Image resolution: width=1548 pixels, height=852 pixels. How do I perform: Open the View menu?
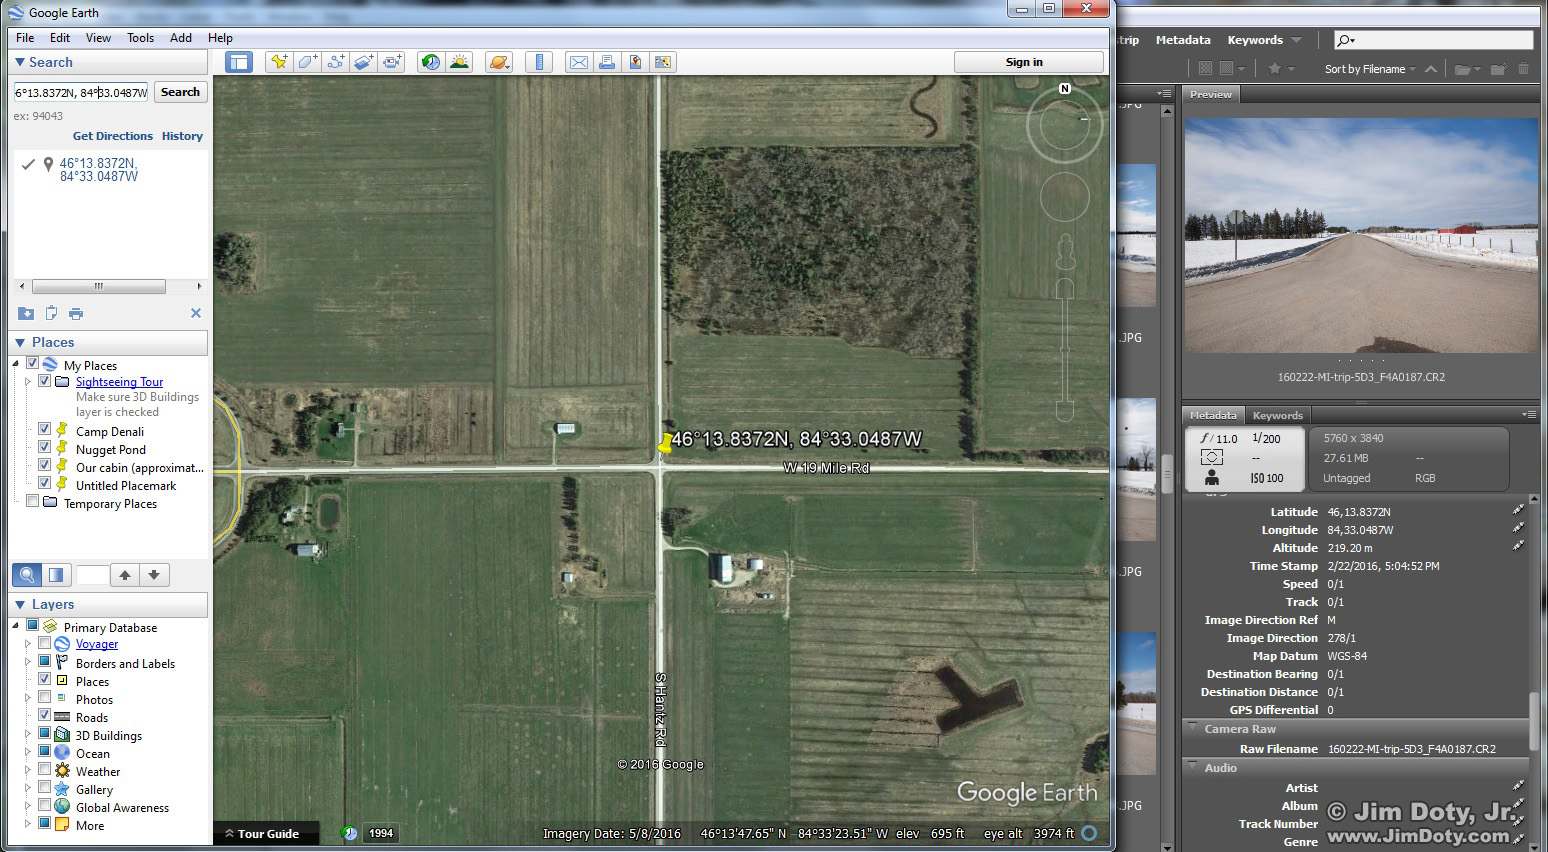click(98, 38)
